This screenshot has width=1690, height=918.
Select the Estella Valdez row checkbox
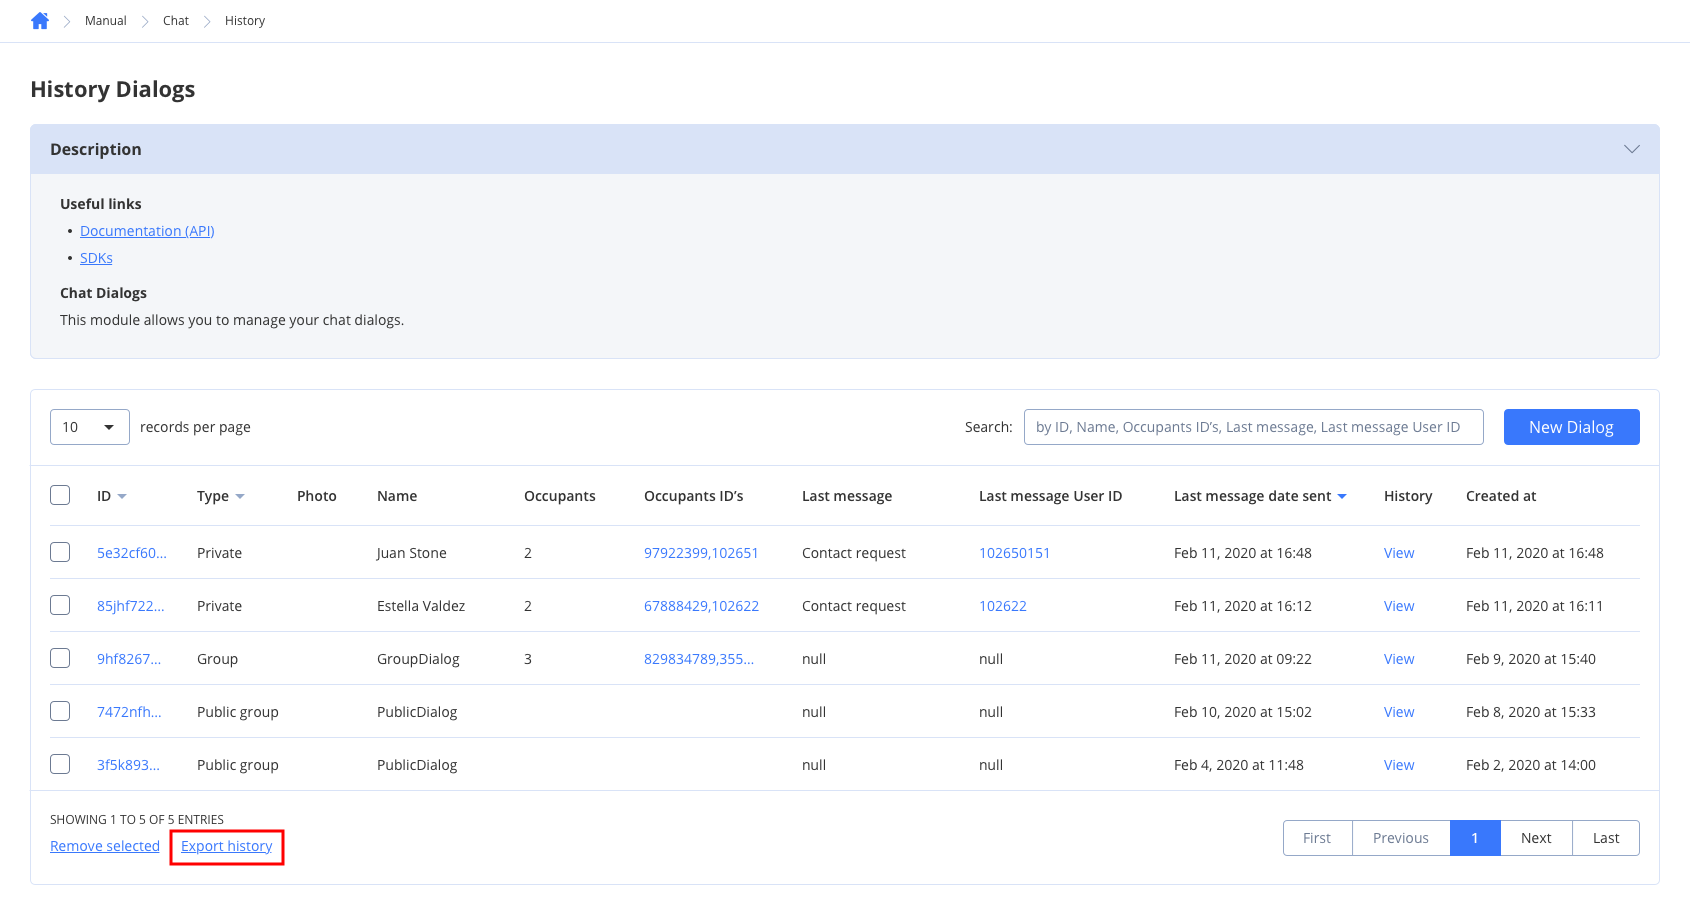coord(60,605)
